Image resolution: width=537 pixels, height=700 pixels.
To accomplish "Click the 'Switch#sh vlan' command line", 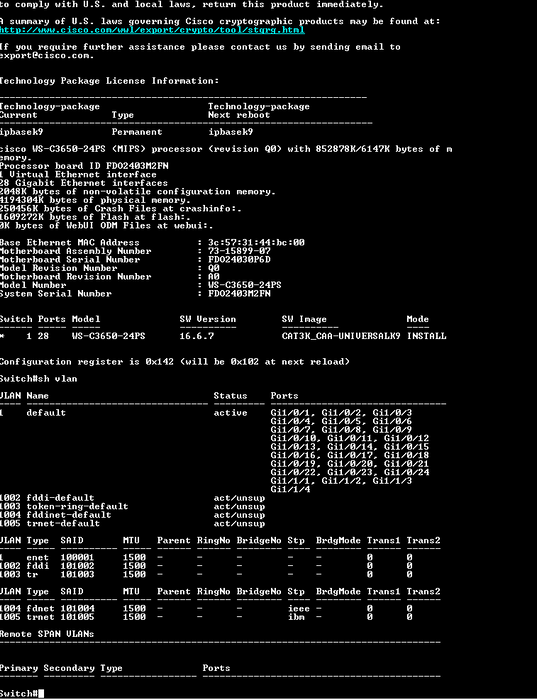I will click(x=38, y=379).
